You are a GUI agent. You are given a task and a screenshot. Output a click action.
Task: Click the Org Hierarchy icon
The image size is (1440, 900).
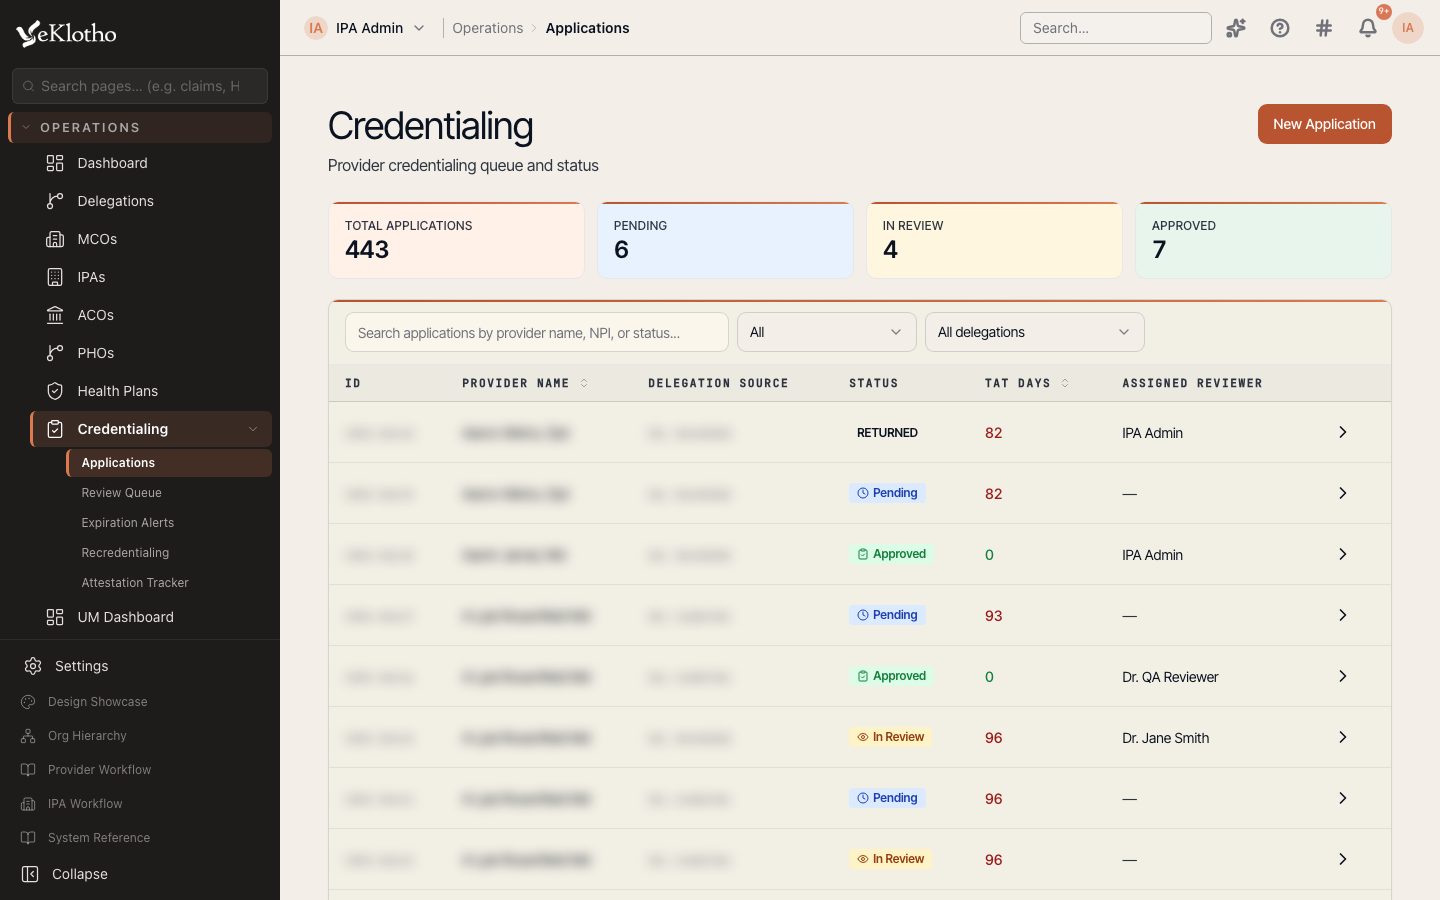tap(28, 736)
